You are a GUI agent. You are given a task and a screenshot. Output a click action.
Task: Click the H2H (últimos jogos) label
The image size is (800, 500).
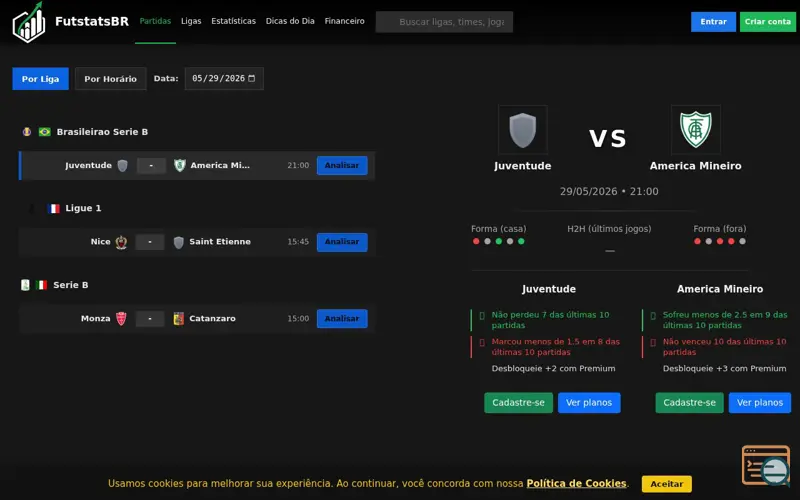609,229
